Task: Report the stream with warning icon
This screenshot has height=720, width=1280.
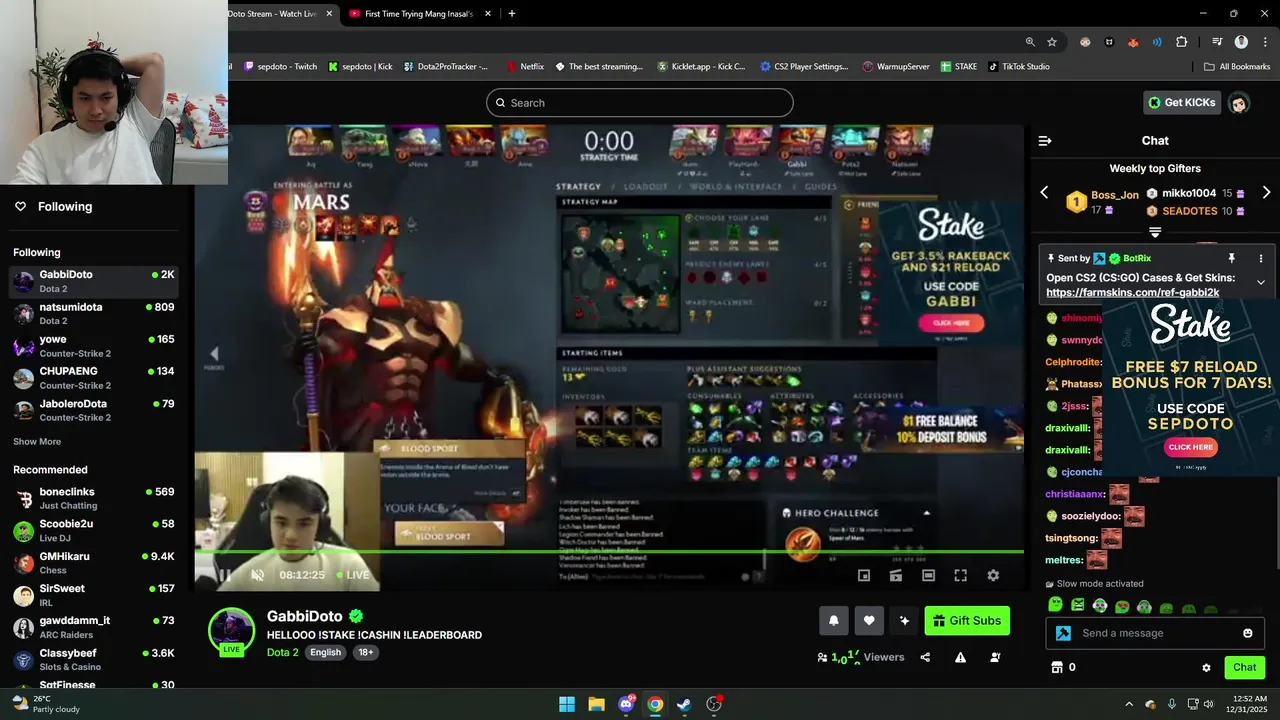Action: click(x=960, y=657)
